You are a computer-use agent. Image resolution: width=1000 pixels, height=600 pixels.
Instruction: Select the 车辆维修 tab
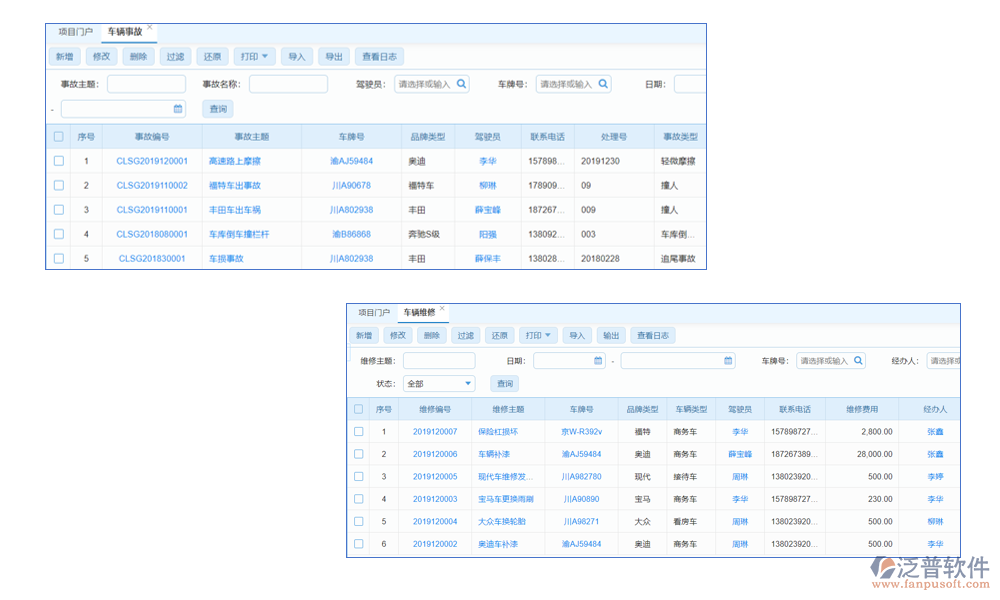421,310
